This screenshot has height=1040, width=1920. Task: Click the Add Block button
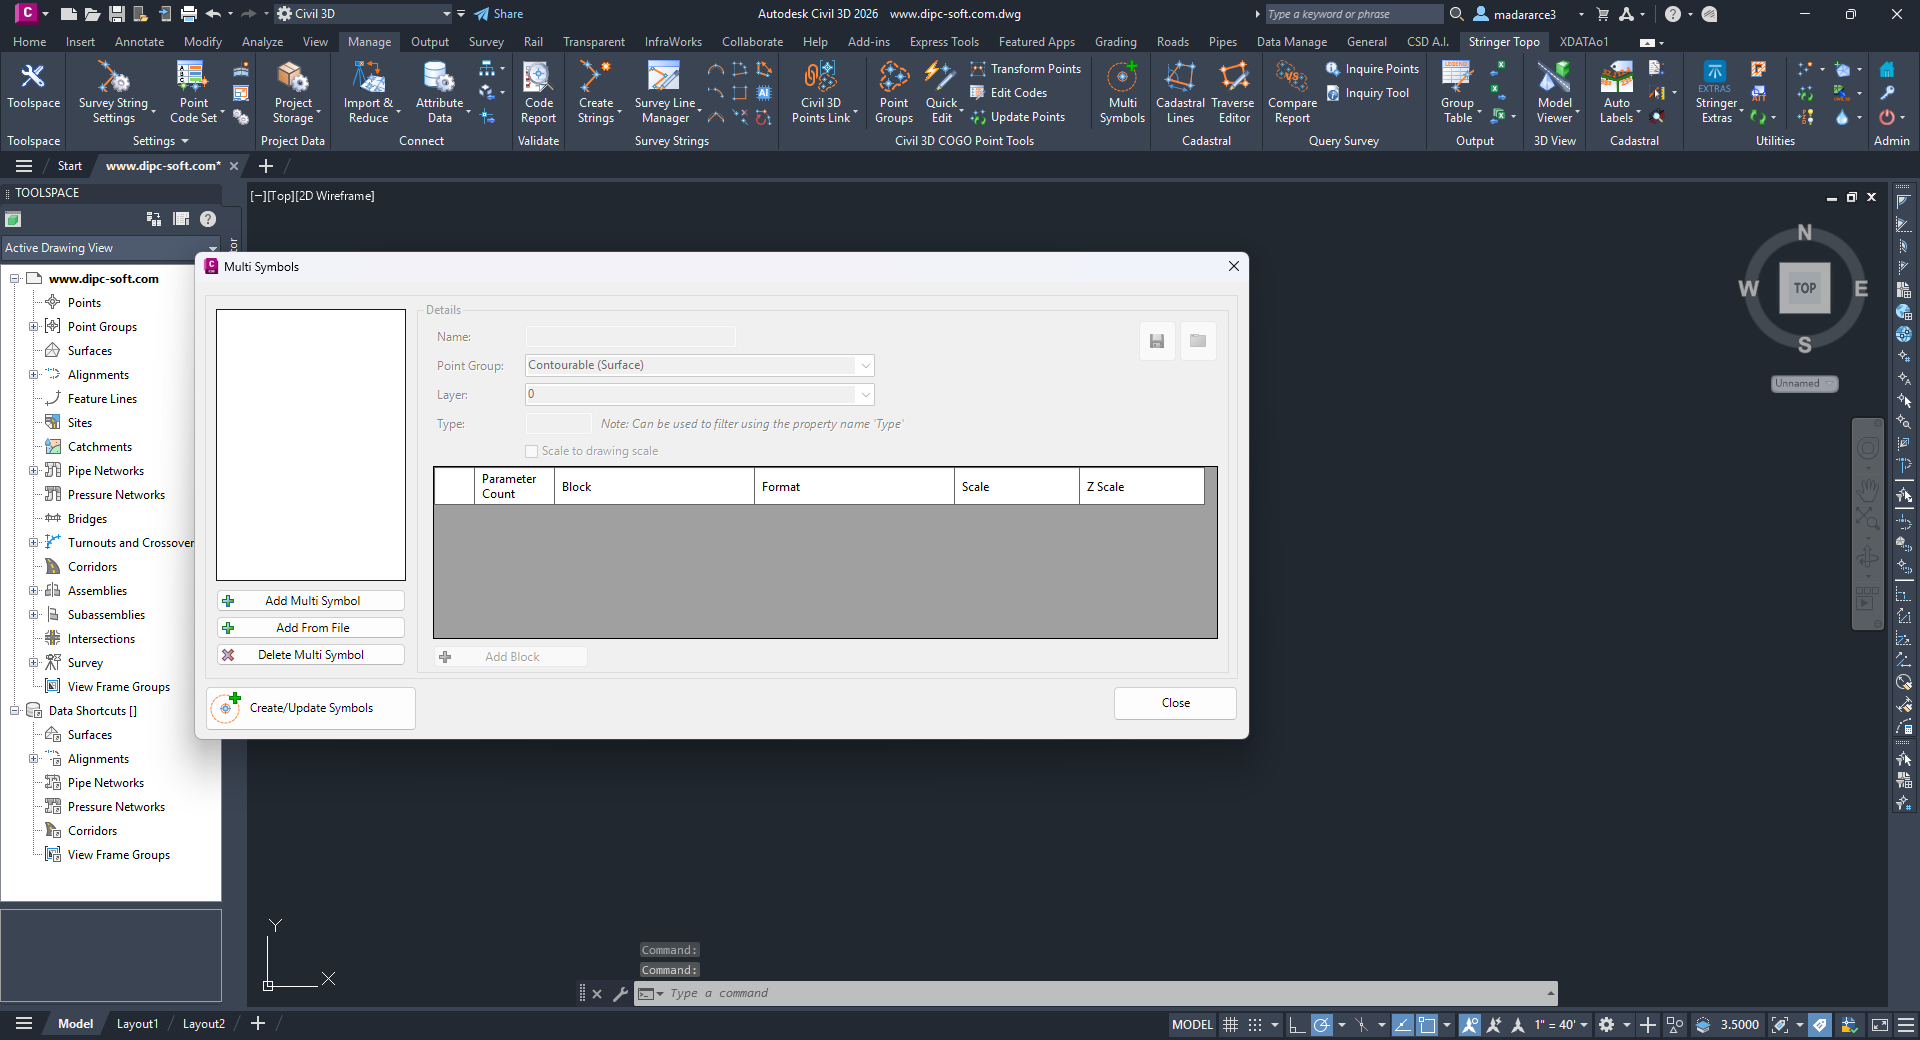(x=511, y=657)
